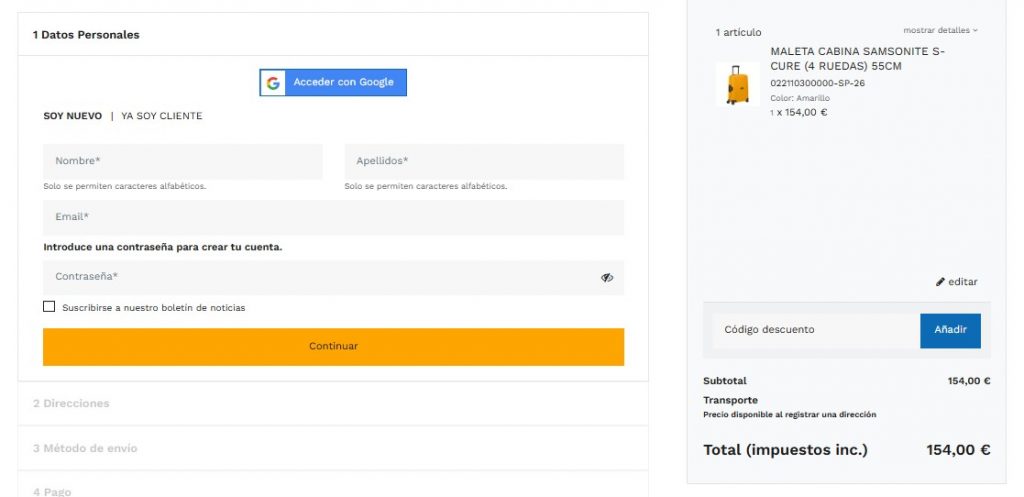Click the pencil edit icon in cart
The image size is (1024, 497).
[x=940, y=282]
